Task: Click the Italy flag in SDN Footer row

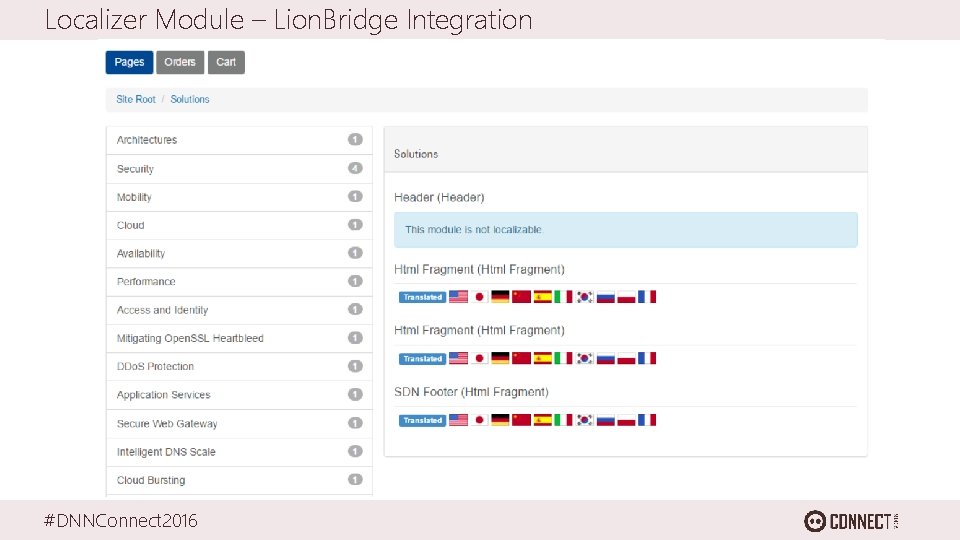Action: 563,420
